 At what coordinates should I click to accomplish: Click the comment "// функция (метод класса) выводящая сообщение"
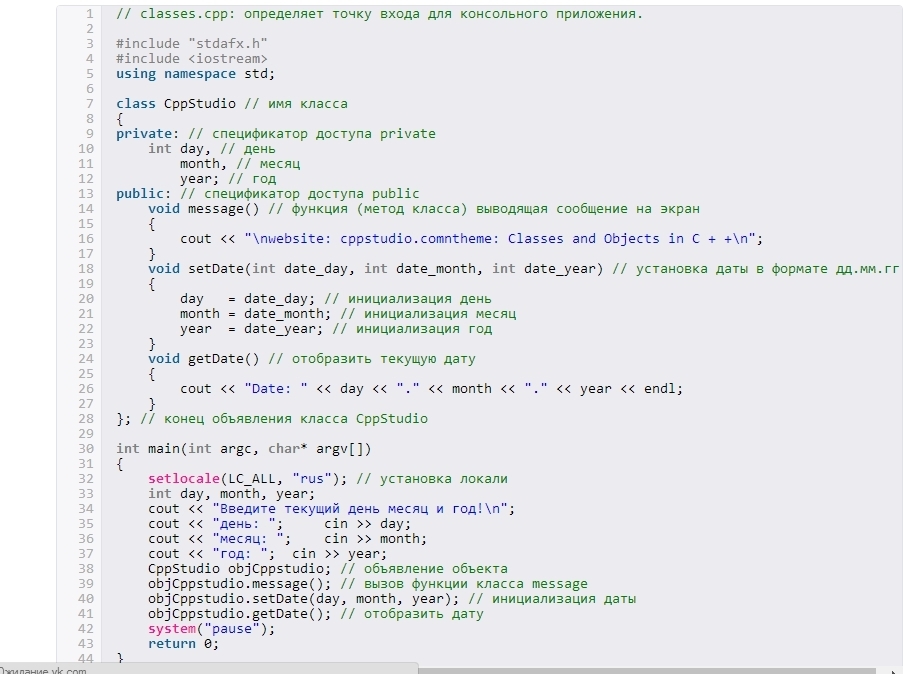(448, 209)
